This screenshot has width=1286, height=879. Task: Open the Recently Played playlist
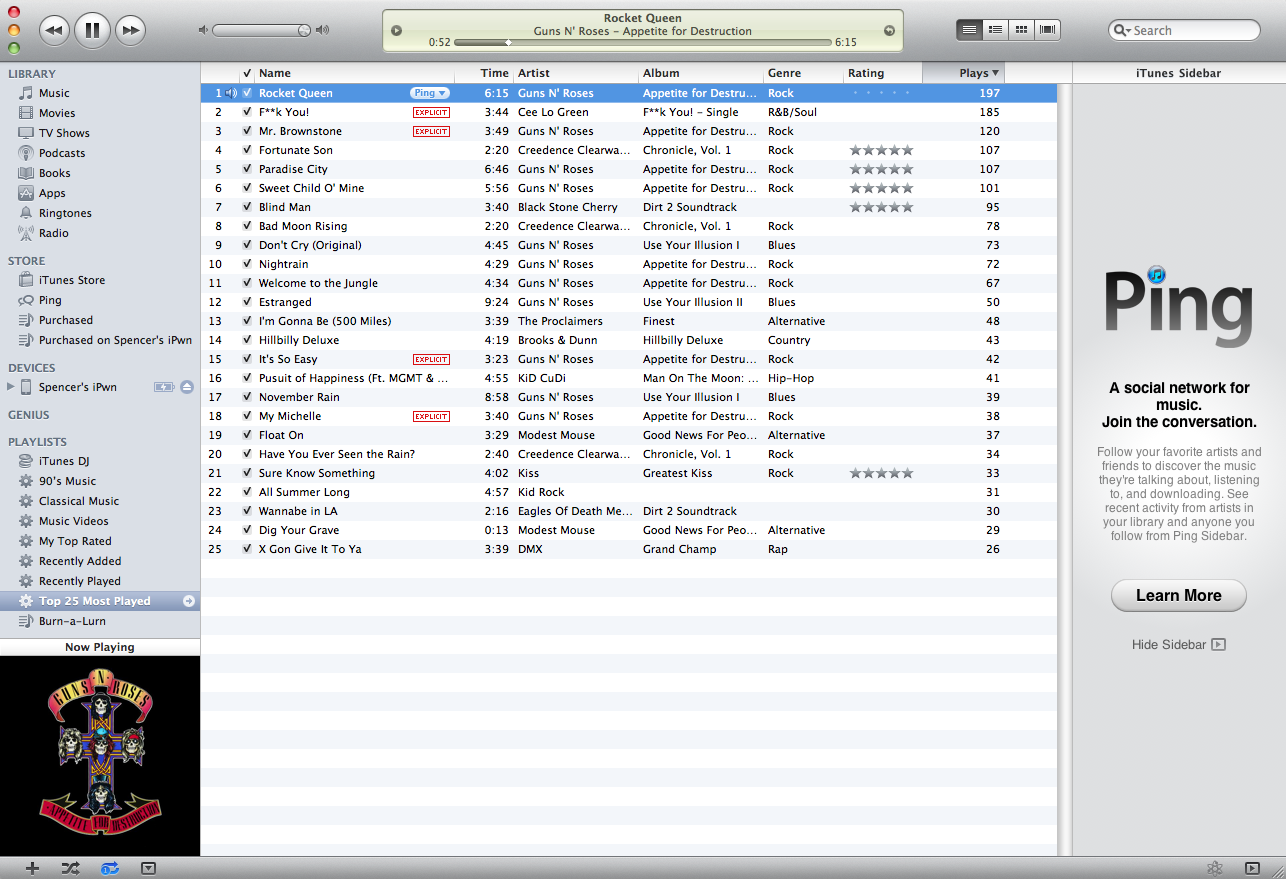(x=80, y=581)
